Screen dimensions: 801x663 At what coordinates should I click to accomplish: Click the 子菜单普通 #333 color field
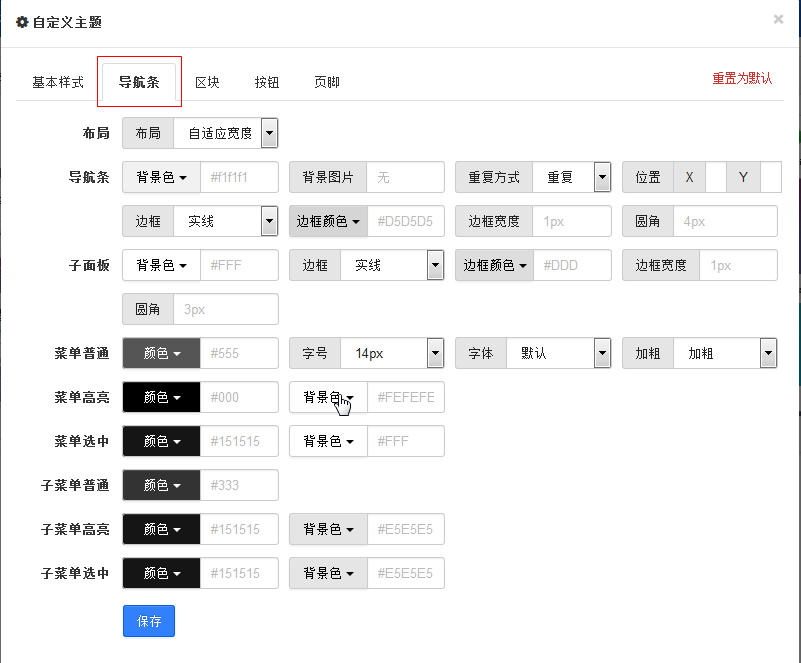point(240,485)
